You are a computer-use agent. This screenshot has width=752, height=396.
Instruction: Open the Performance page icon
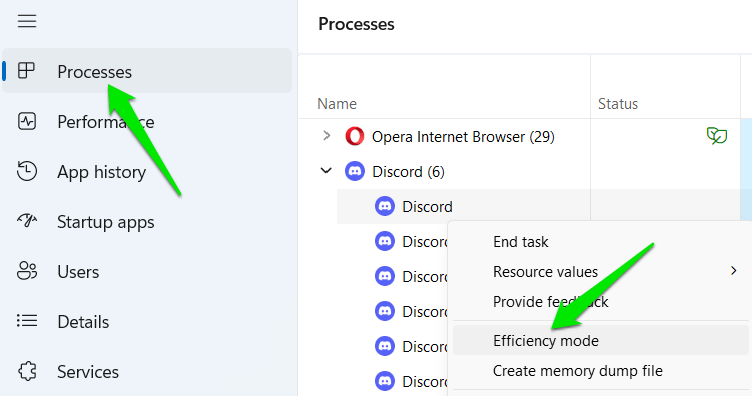(x=27, y=121)
